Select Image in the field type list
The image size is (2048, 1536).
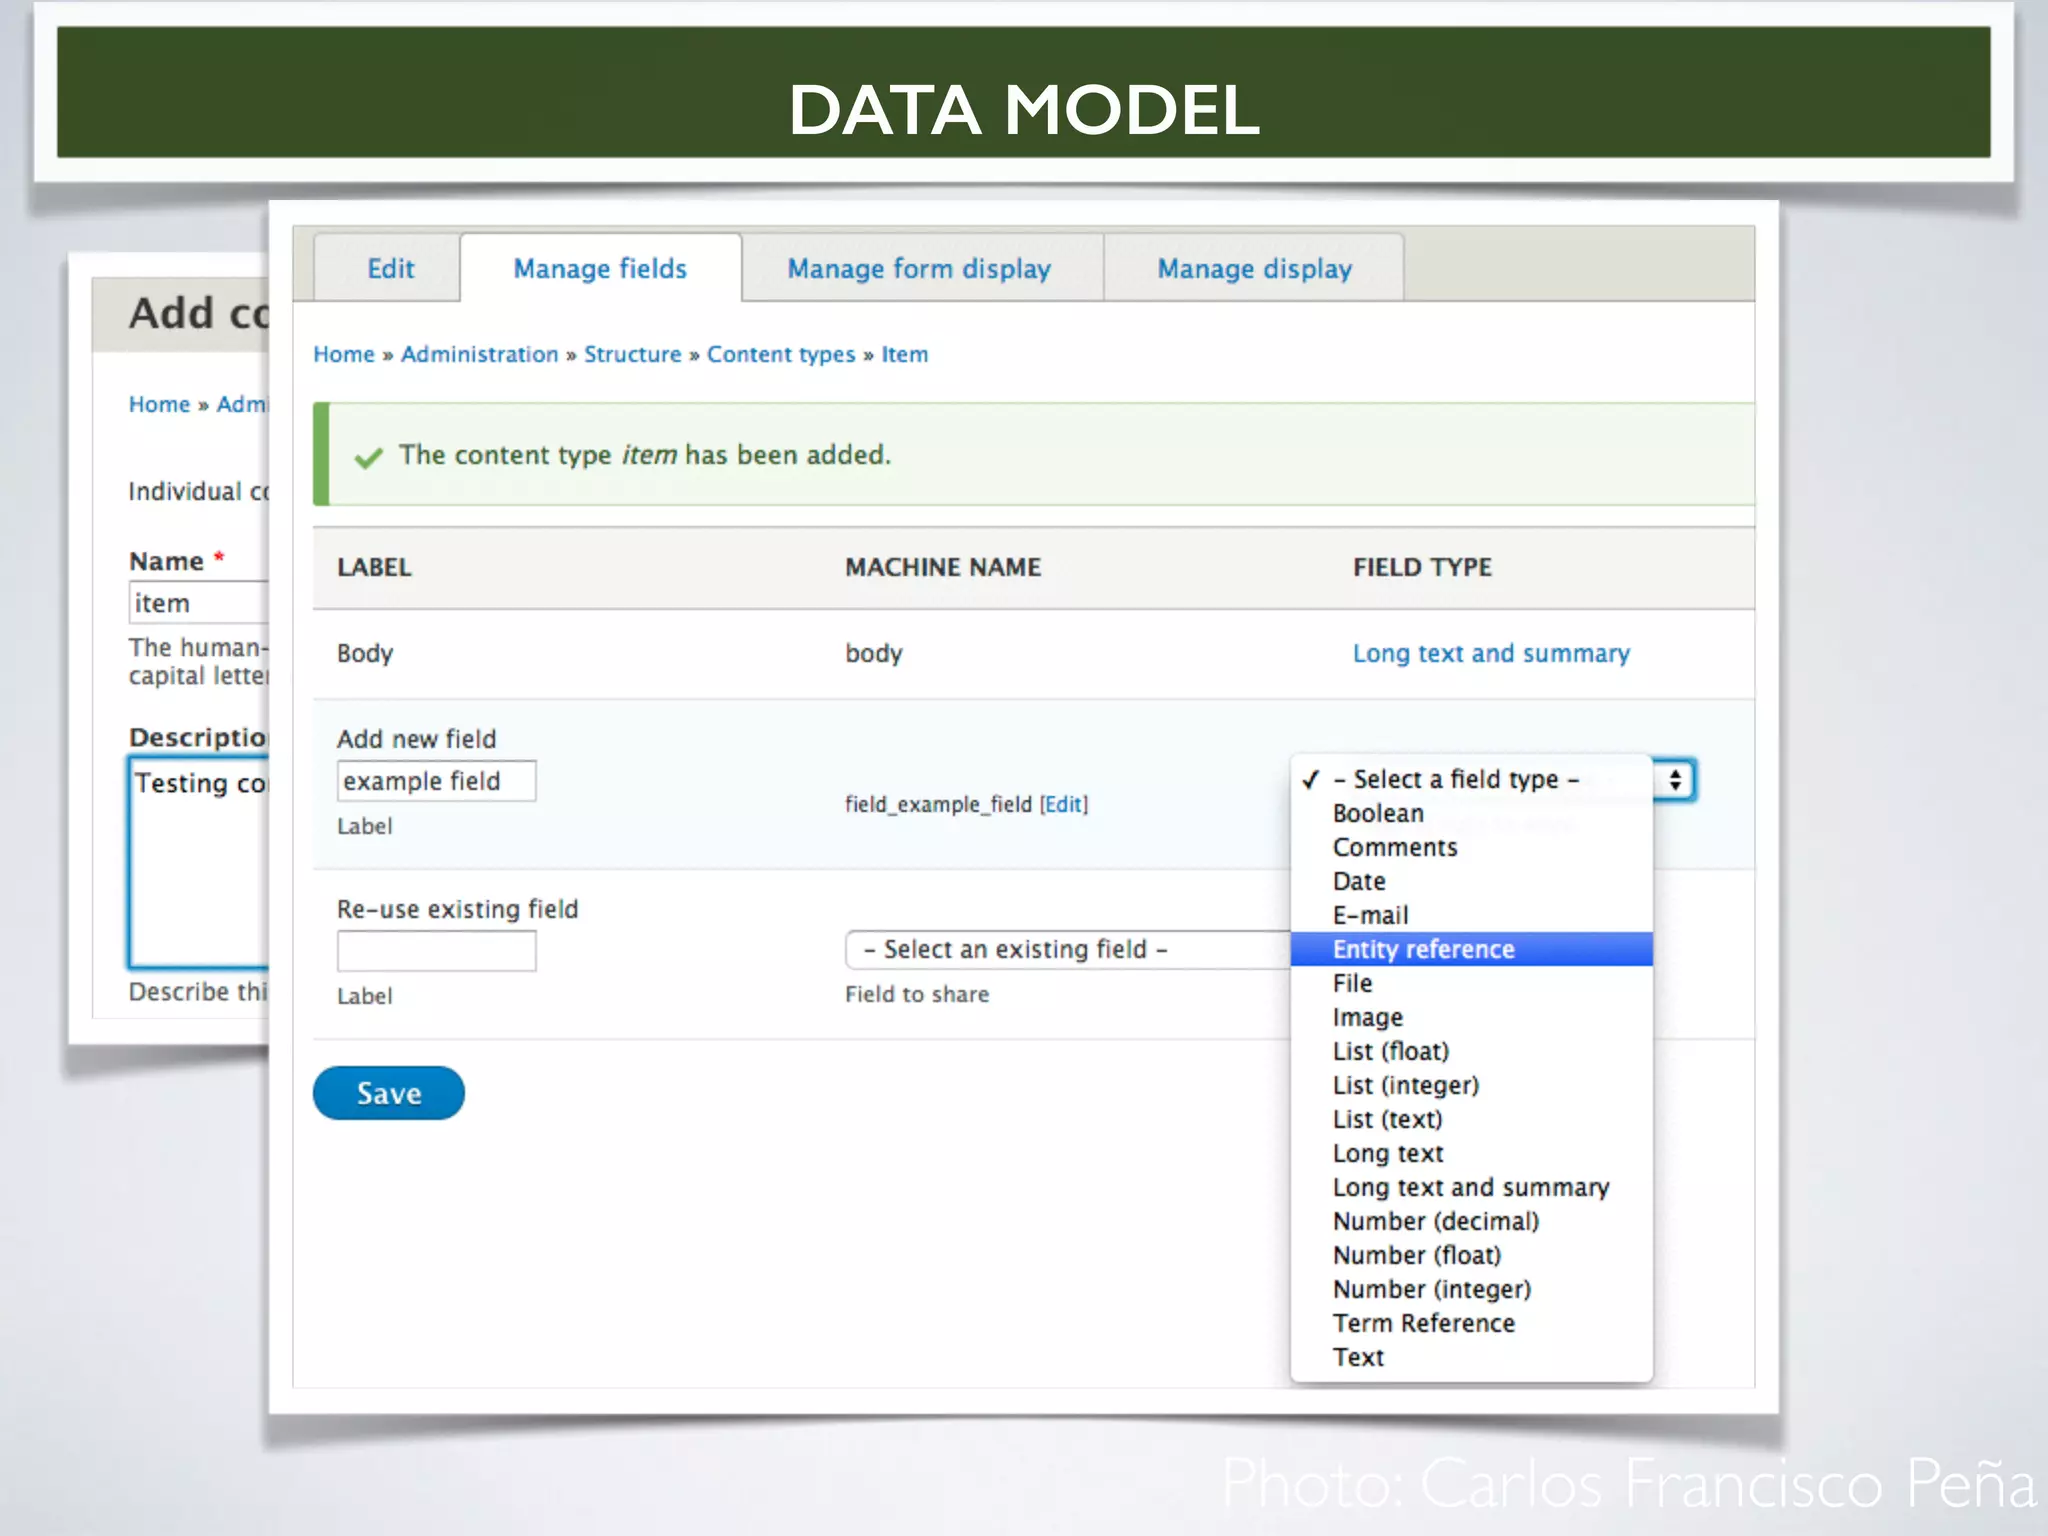pos(1367,1017)
